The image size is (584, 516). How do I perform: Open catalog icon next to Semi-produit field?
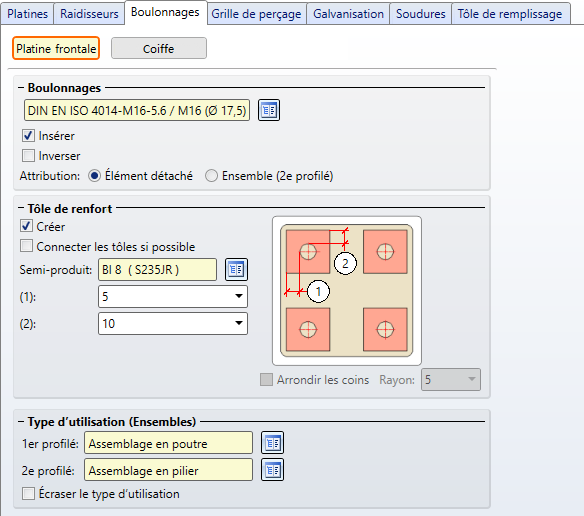pos(236,269)
